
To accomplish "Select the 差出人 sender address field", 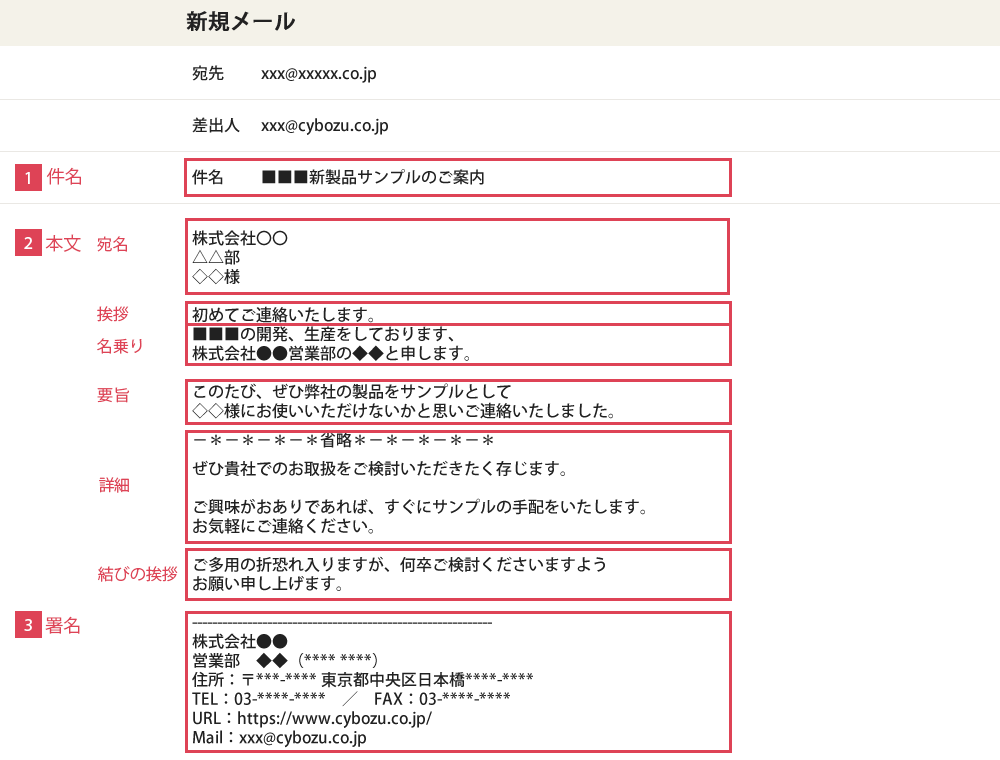I will tap(324, 125).
